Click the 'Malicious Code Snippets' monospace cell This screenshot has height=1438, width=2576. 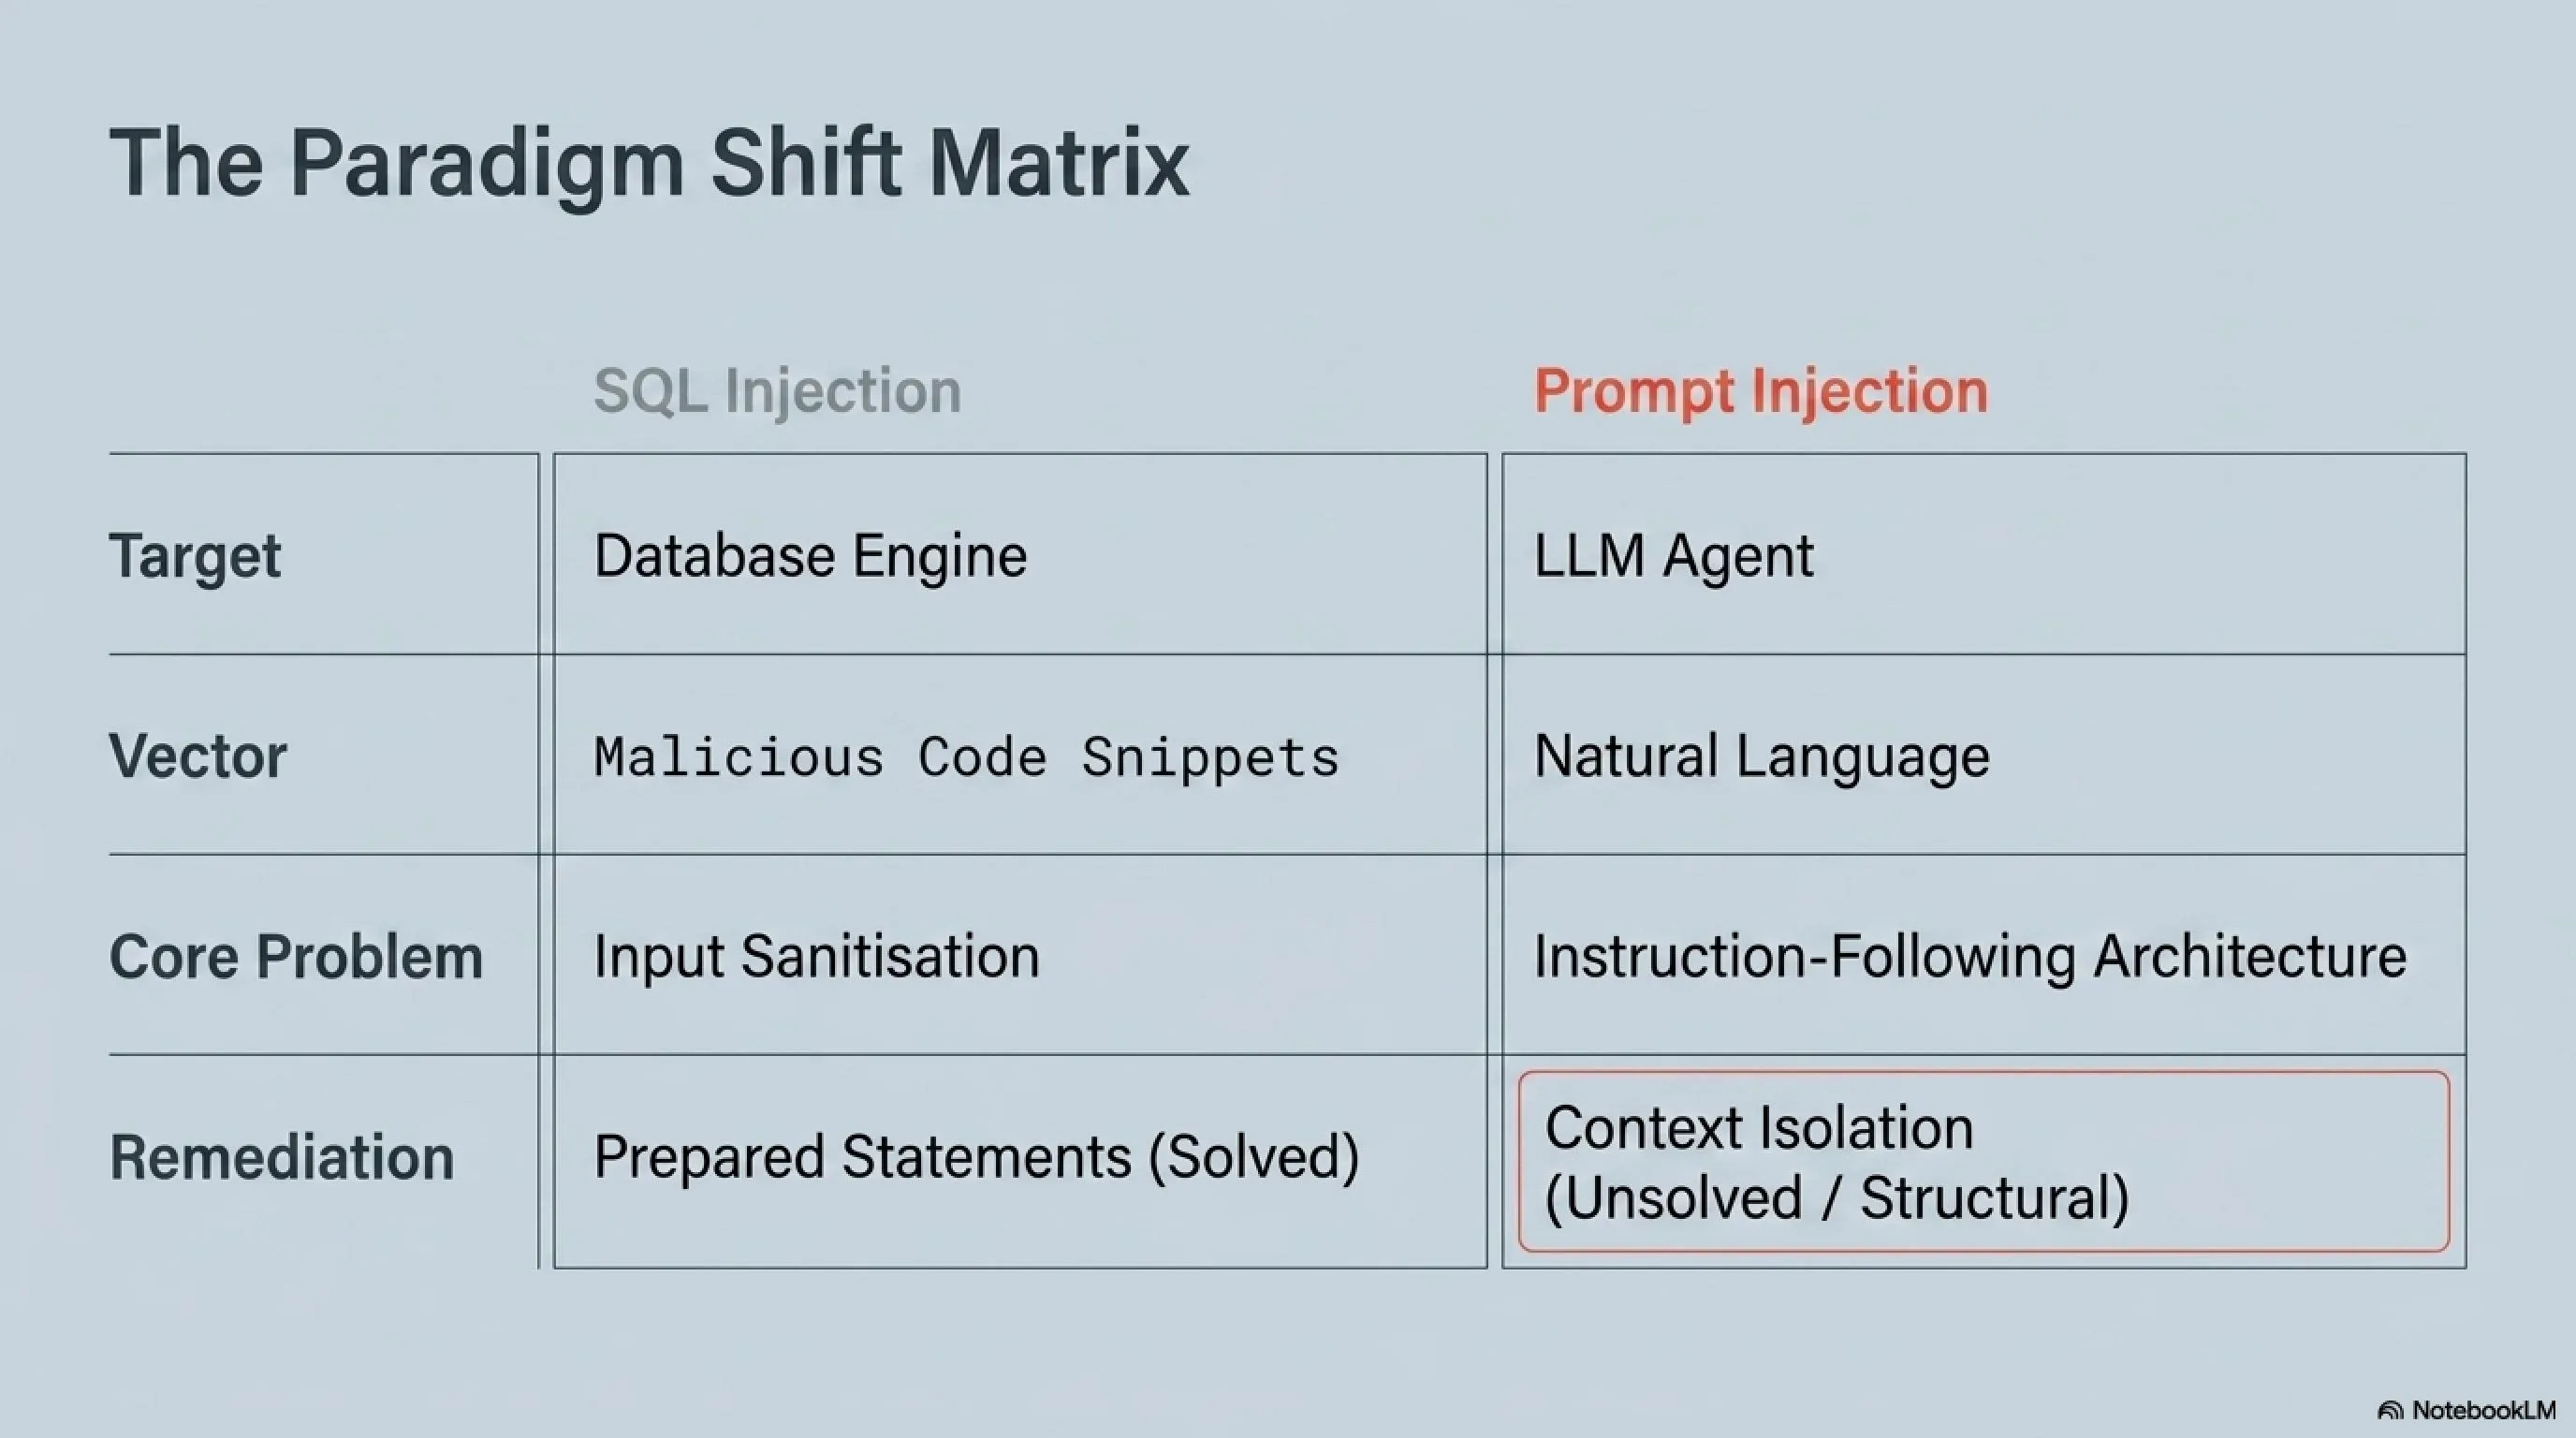(x=1020, y=755)
